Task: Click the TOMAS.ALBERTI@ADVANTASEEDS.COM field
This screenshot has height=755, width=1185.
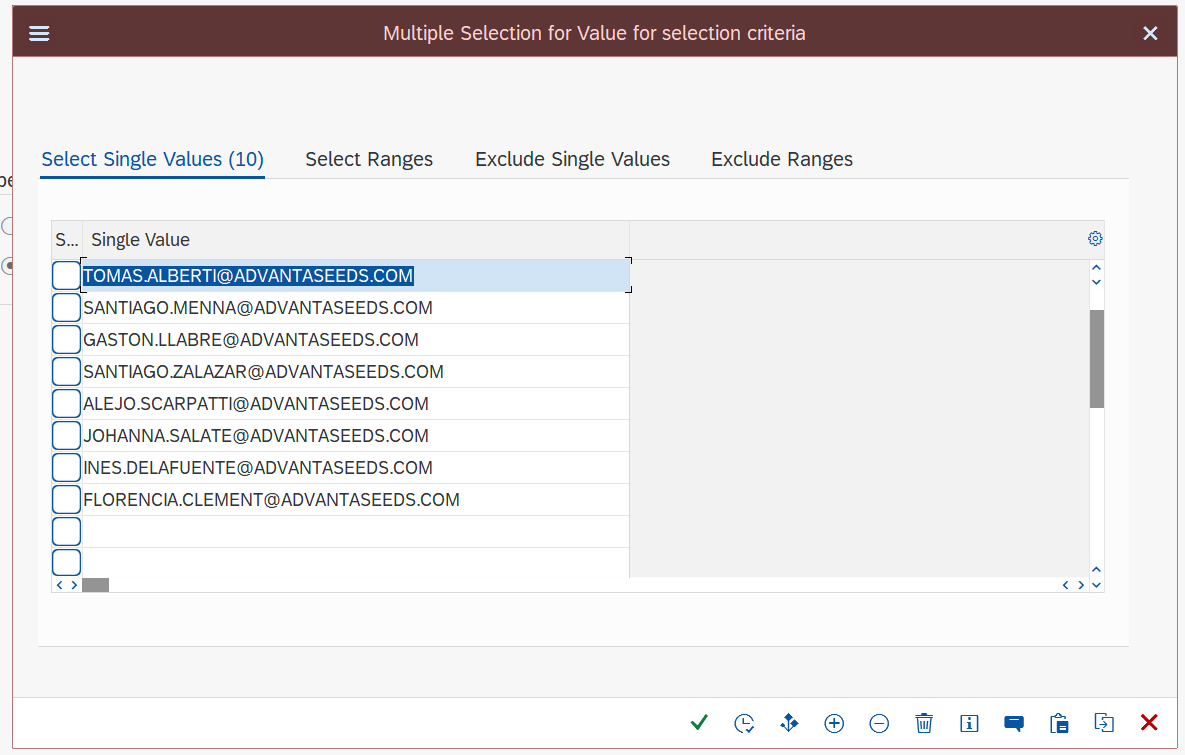Action: coord(355,276)
